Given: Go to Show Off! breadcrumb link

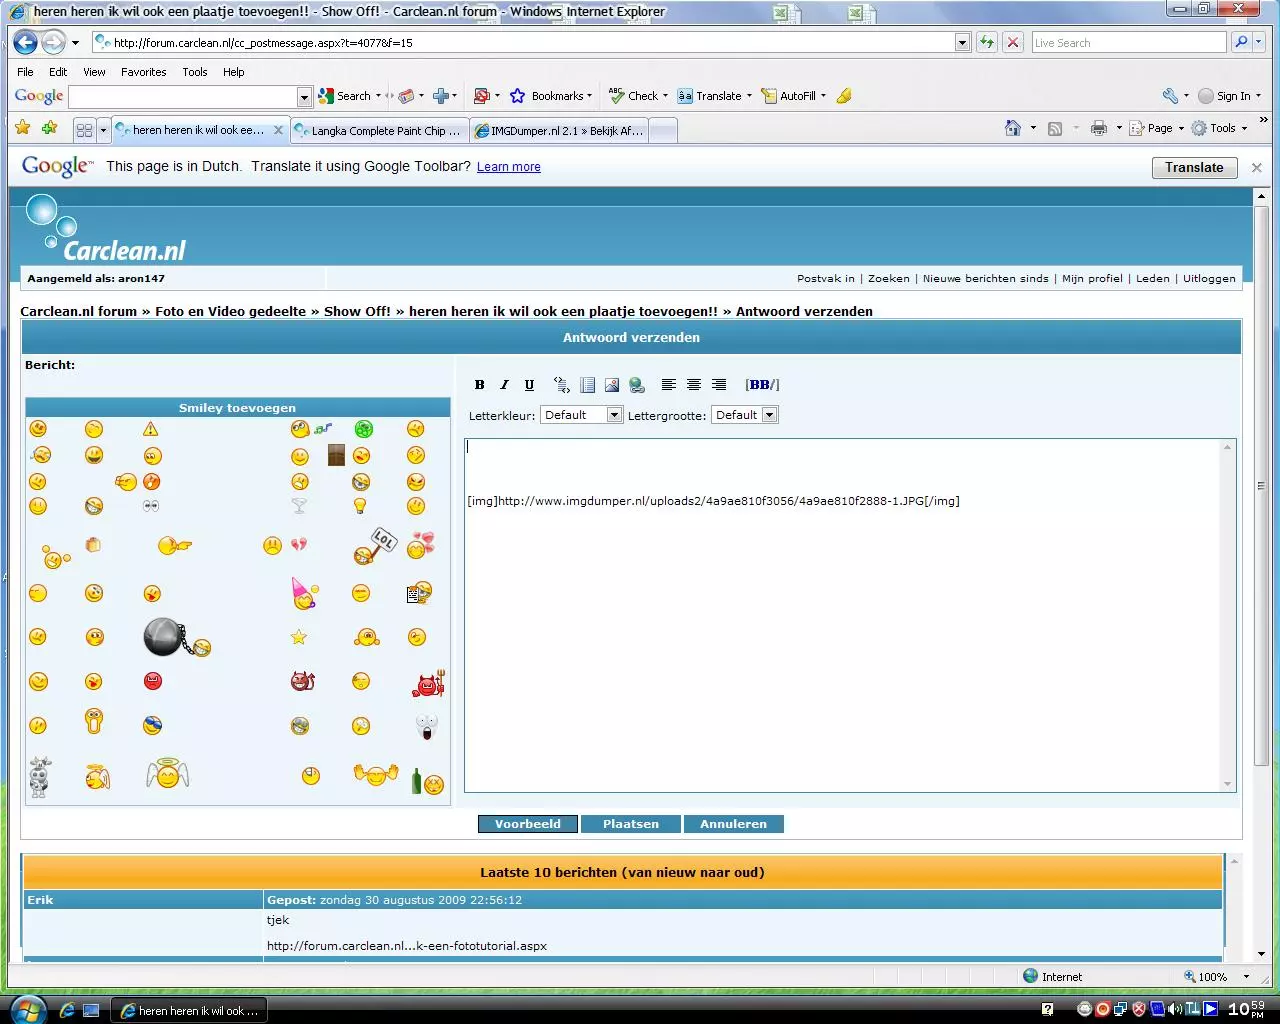Looking at the screenshot, I should pyautogui.click(x=357, y=311).
